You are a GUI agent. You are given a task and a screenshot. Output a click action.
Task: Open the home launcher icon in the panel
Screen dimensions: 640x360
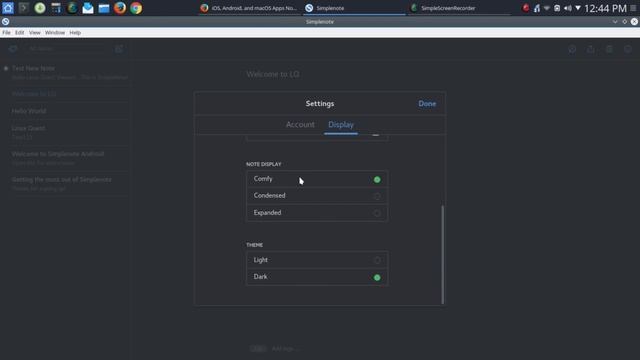coord(8,8)
